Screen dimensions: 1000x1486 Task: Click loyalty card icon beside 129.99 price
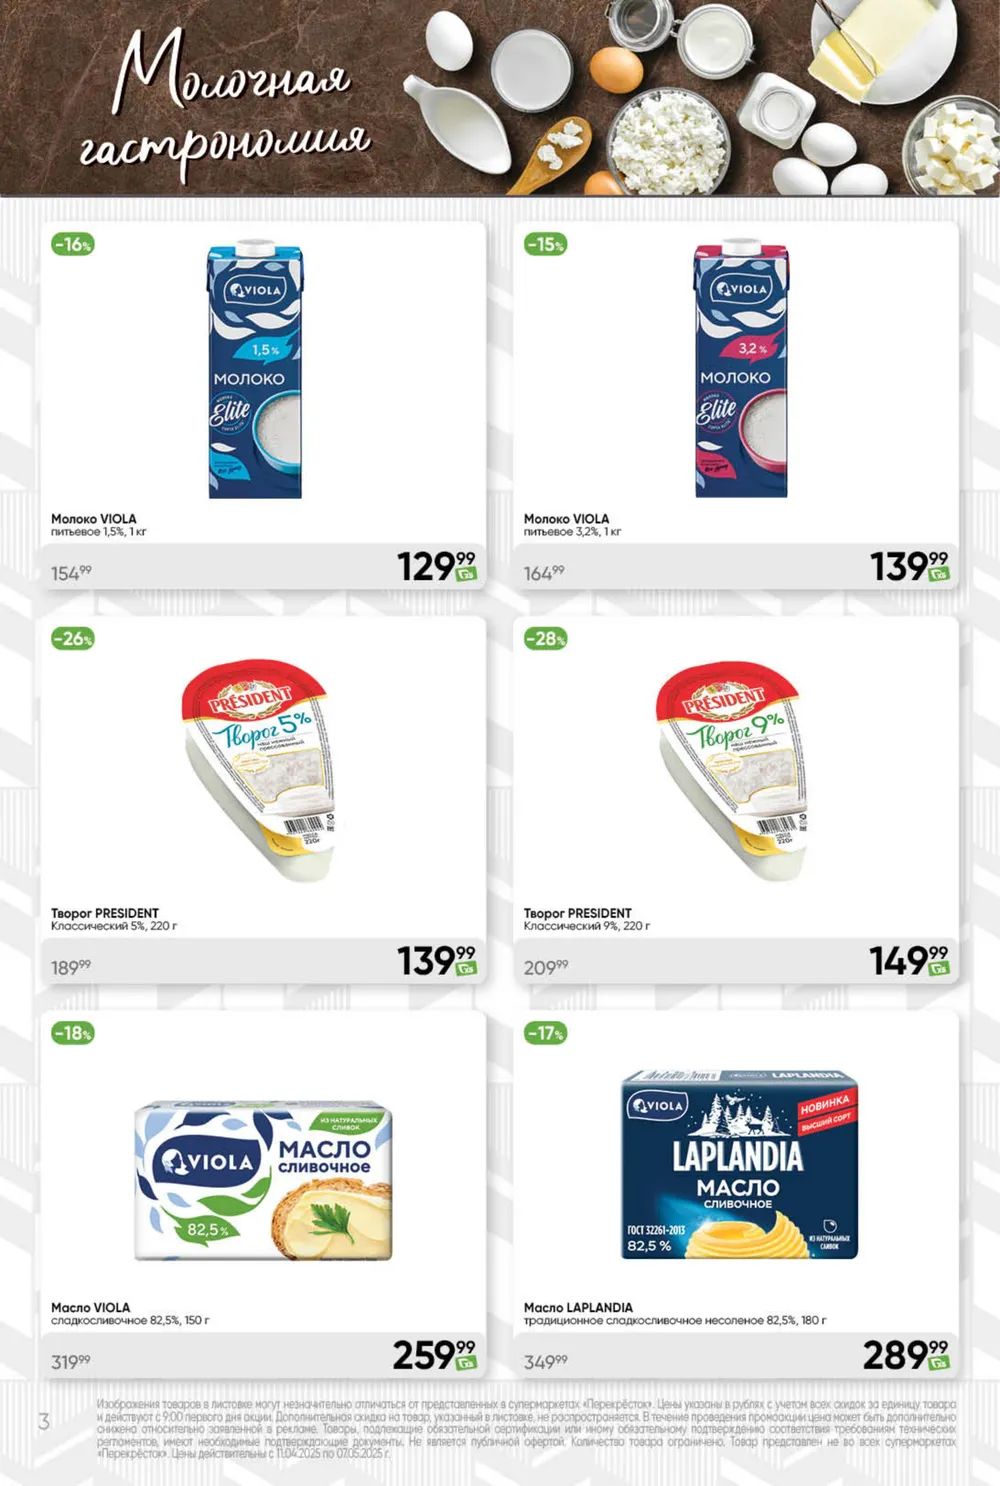tap(467, 574)
